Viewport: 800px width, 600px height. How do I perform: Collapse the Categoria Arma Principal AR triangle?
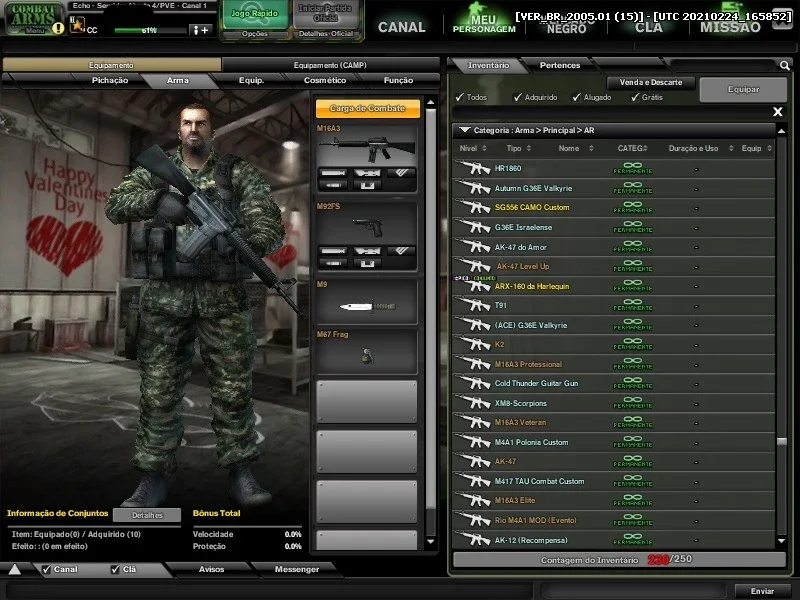464,130
